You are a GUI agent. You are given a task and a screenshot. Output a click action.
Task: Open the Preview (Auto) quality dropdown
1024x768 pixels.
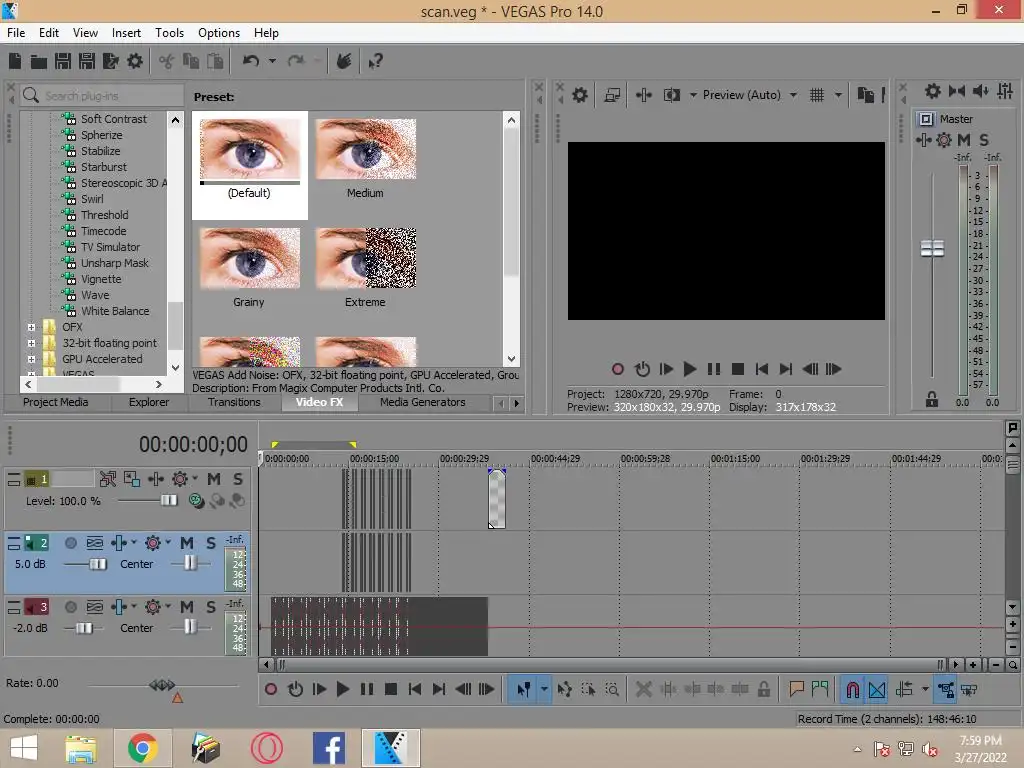[x=793, y=95]
